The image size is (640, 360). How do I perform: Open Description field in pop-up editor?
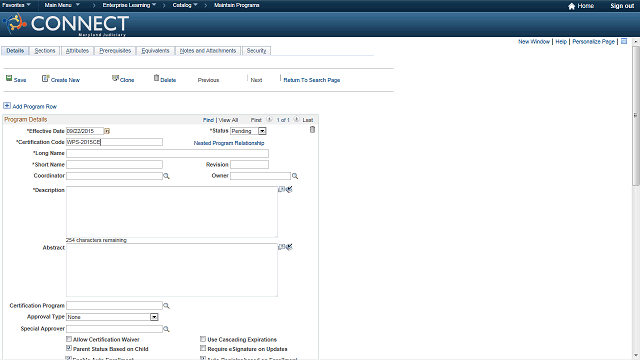281,189
